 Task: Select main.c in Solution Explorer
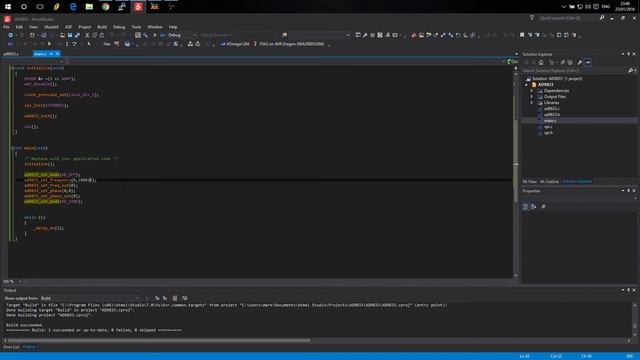click(549, 121)
